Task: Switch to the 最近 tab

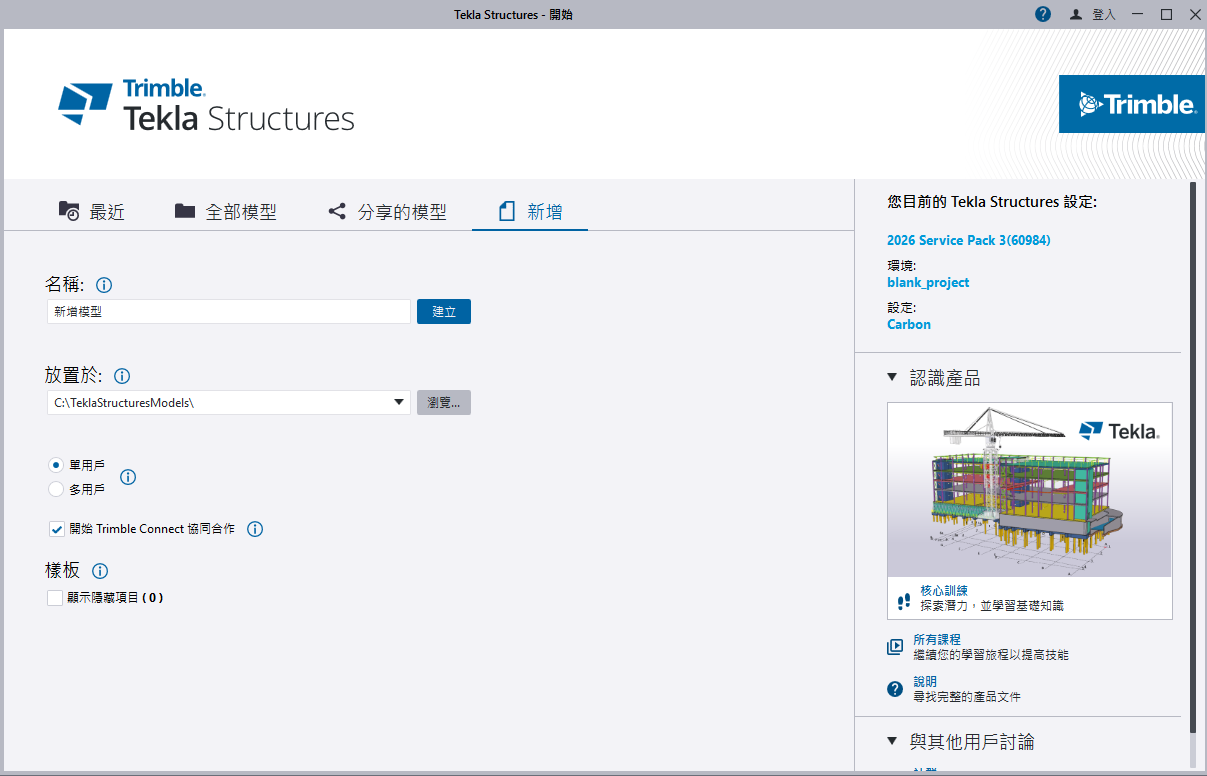Action: (x=91, y=212)
